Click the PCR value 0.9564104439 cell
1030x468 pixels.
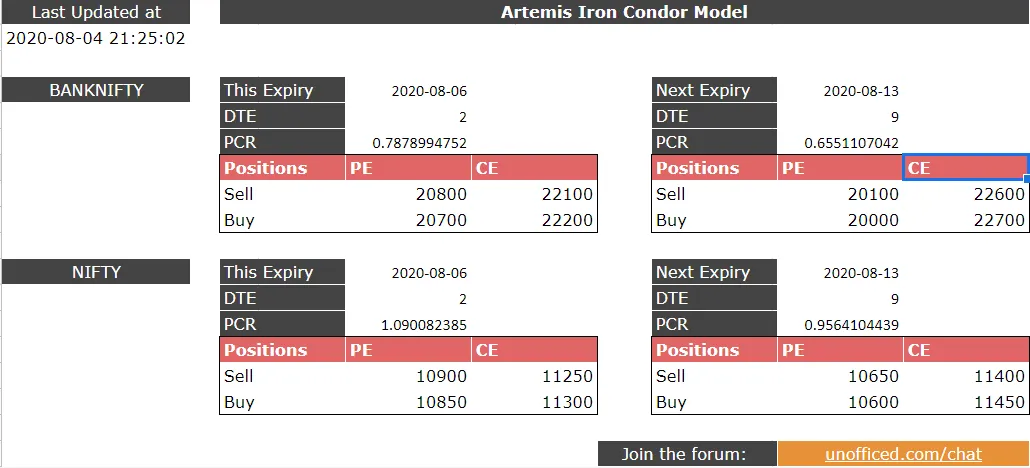(x=851, y=325)
